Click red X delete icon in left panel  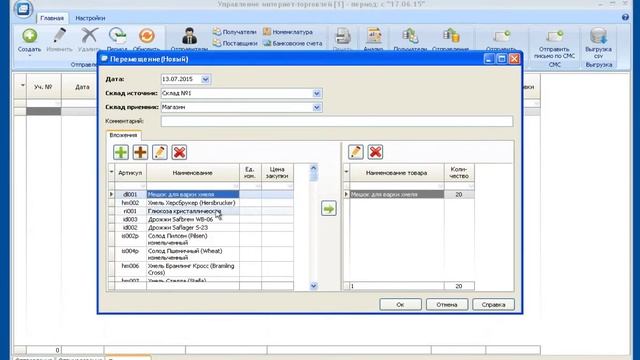(x=179, y=152)
